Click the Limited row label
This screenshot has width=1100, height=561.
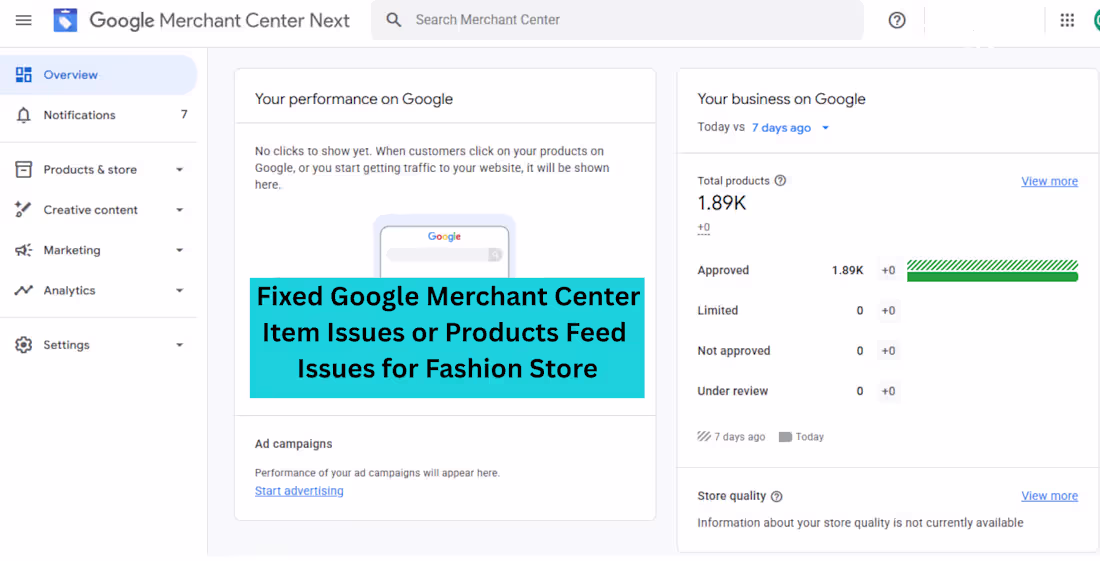click(717, 311)
